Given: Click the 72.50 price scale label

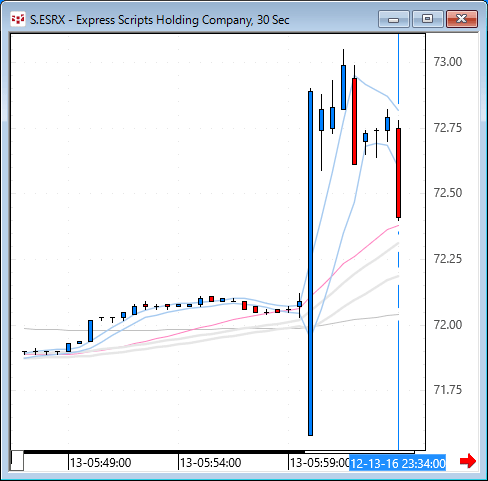Looking at the screenshot, I should (x=447, y=193).
